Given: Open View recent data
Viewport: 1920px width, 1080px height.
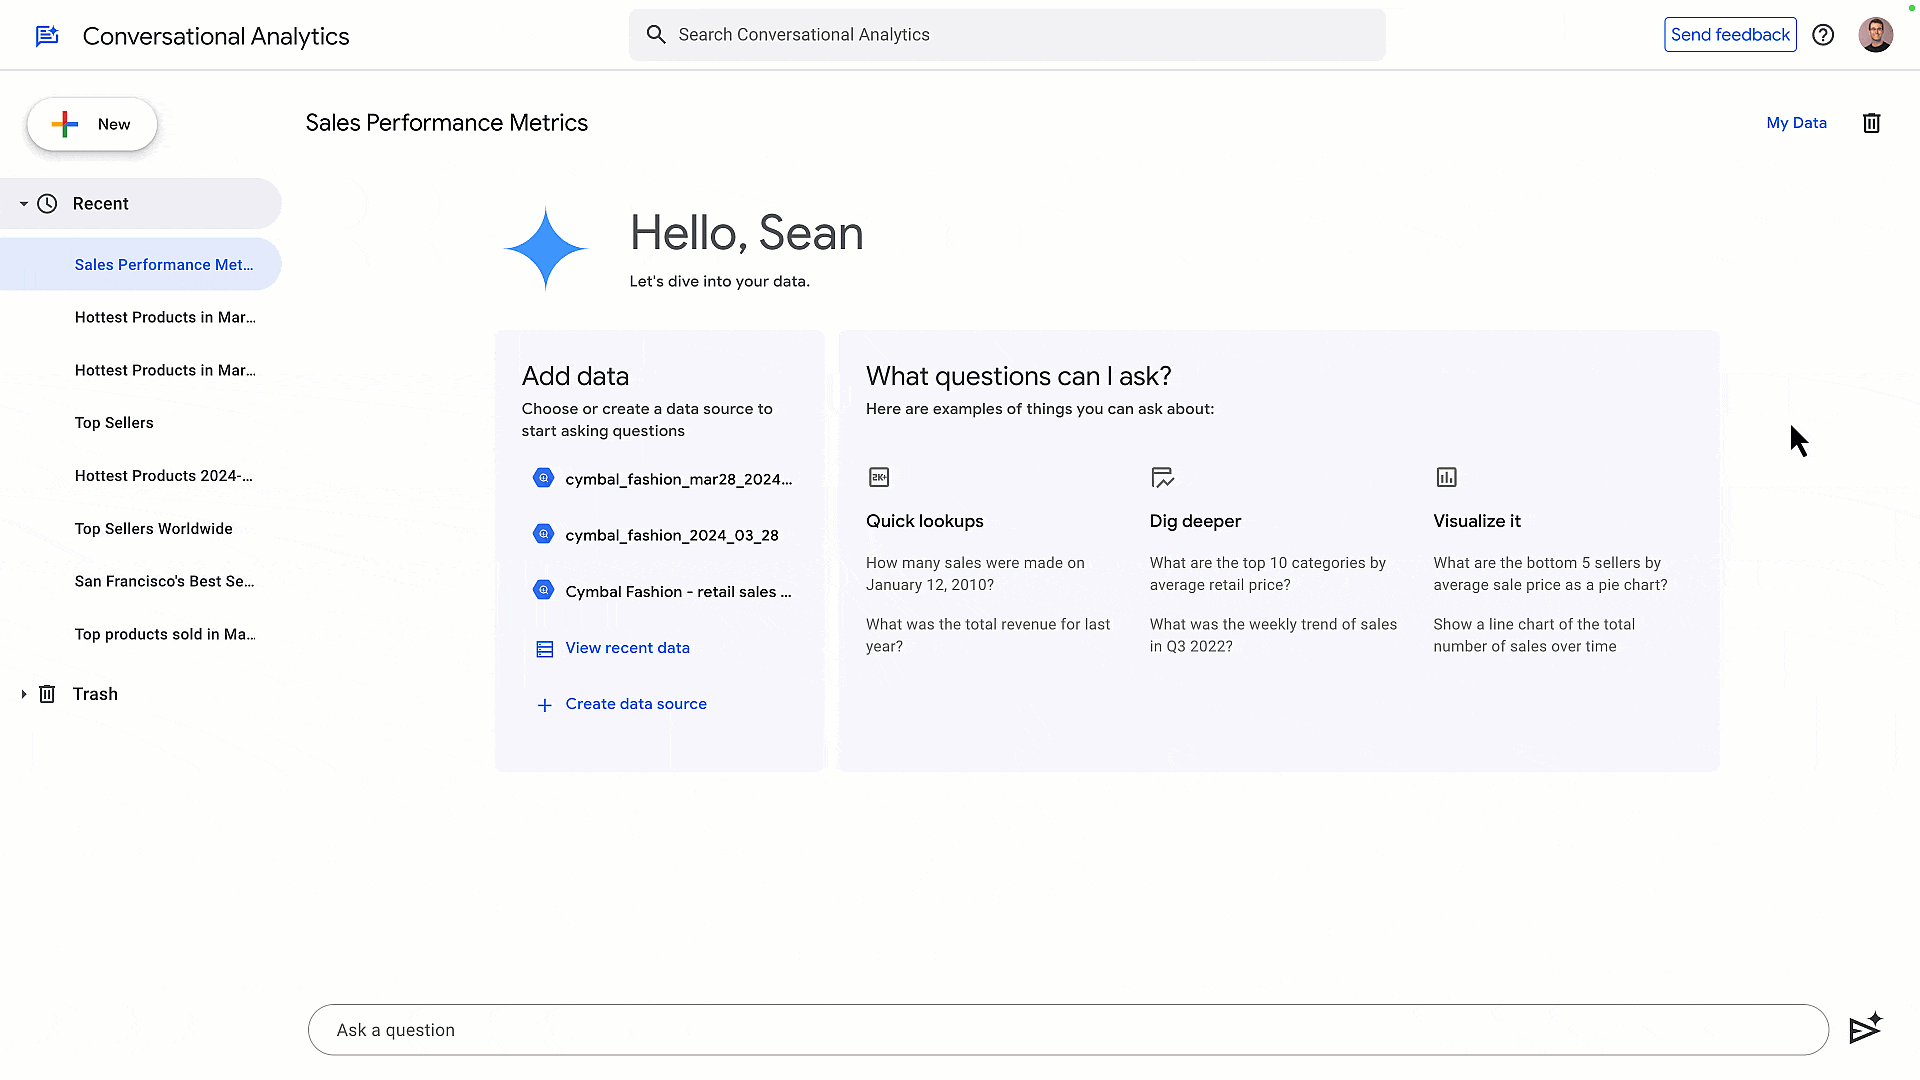Looking at the screenshot, I should (627, 647).
